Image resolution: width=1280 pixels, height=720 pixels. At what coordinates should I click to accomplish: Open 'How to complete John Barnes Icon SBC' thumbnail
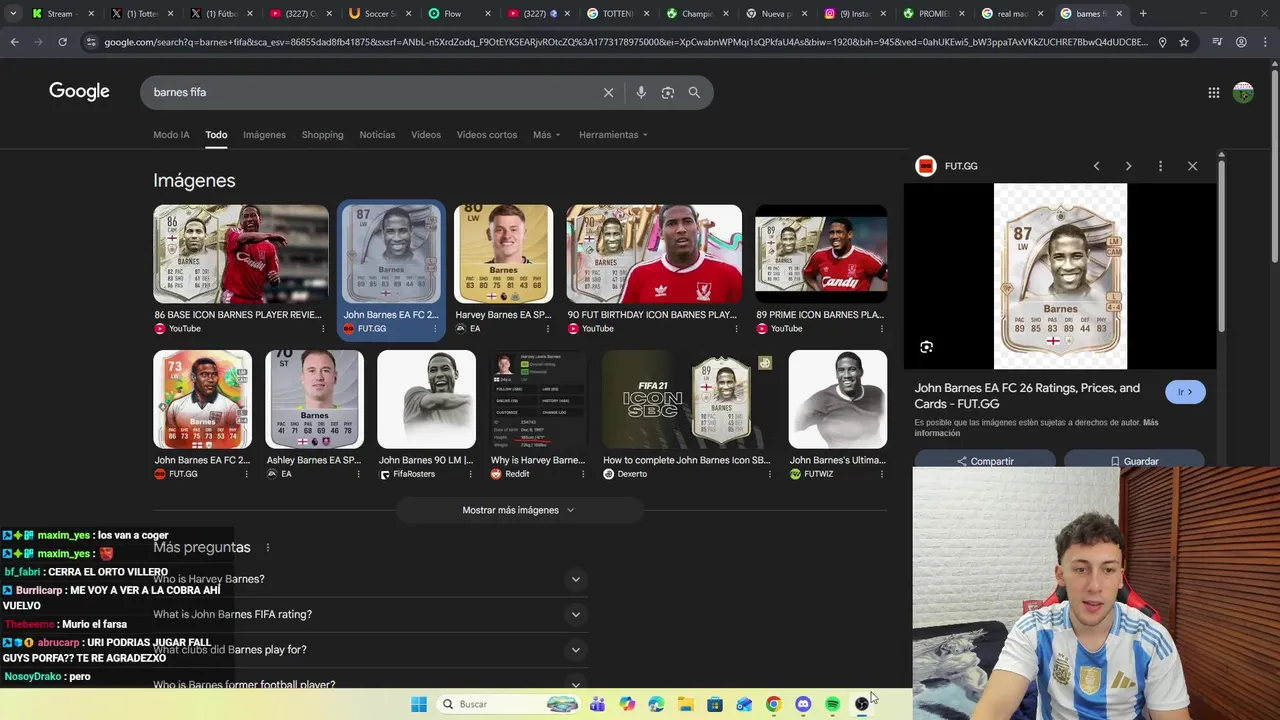tap(688, 399)
